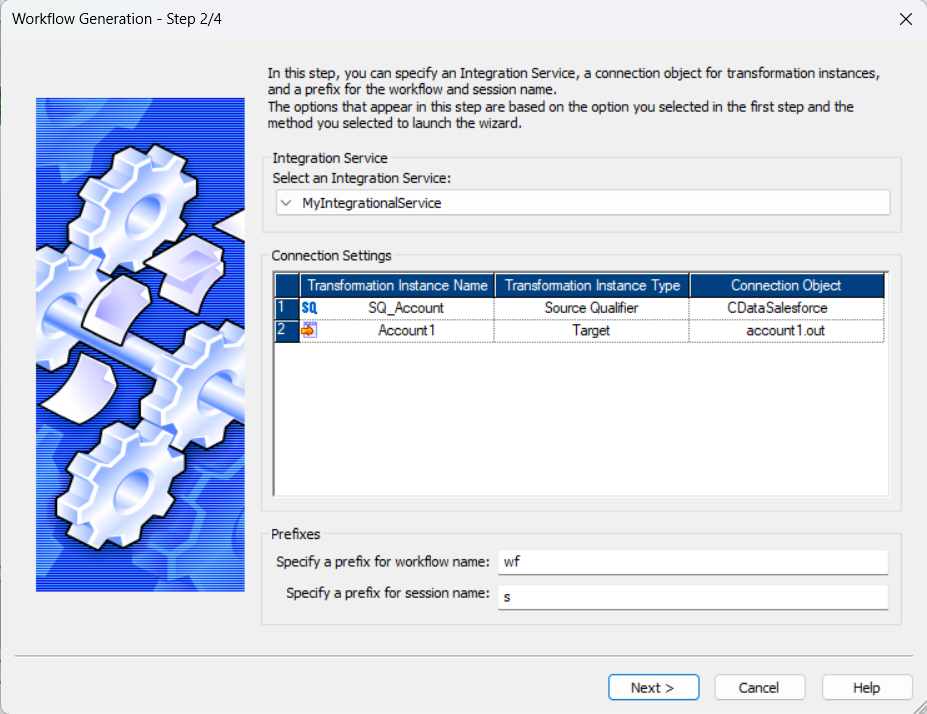Click the close X of the wizard window
The height and width of the screenshot is (714, 927).
point(905,19)
